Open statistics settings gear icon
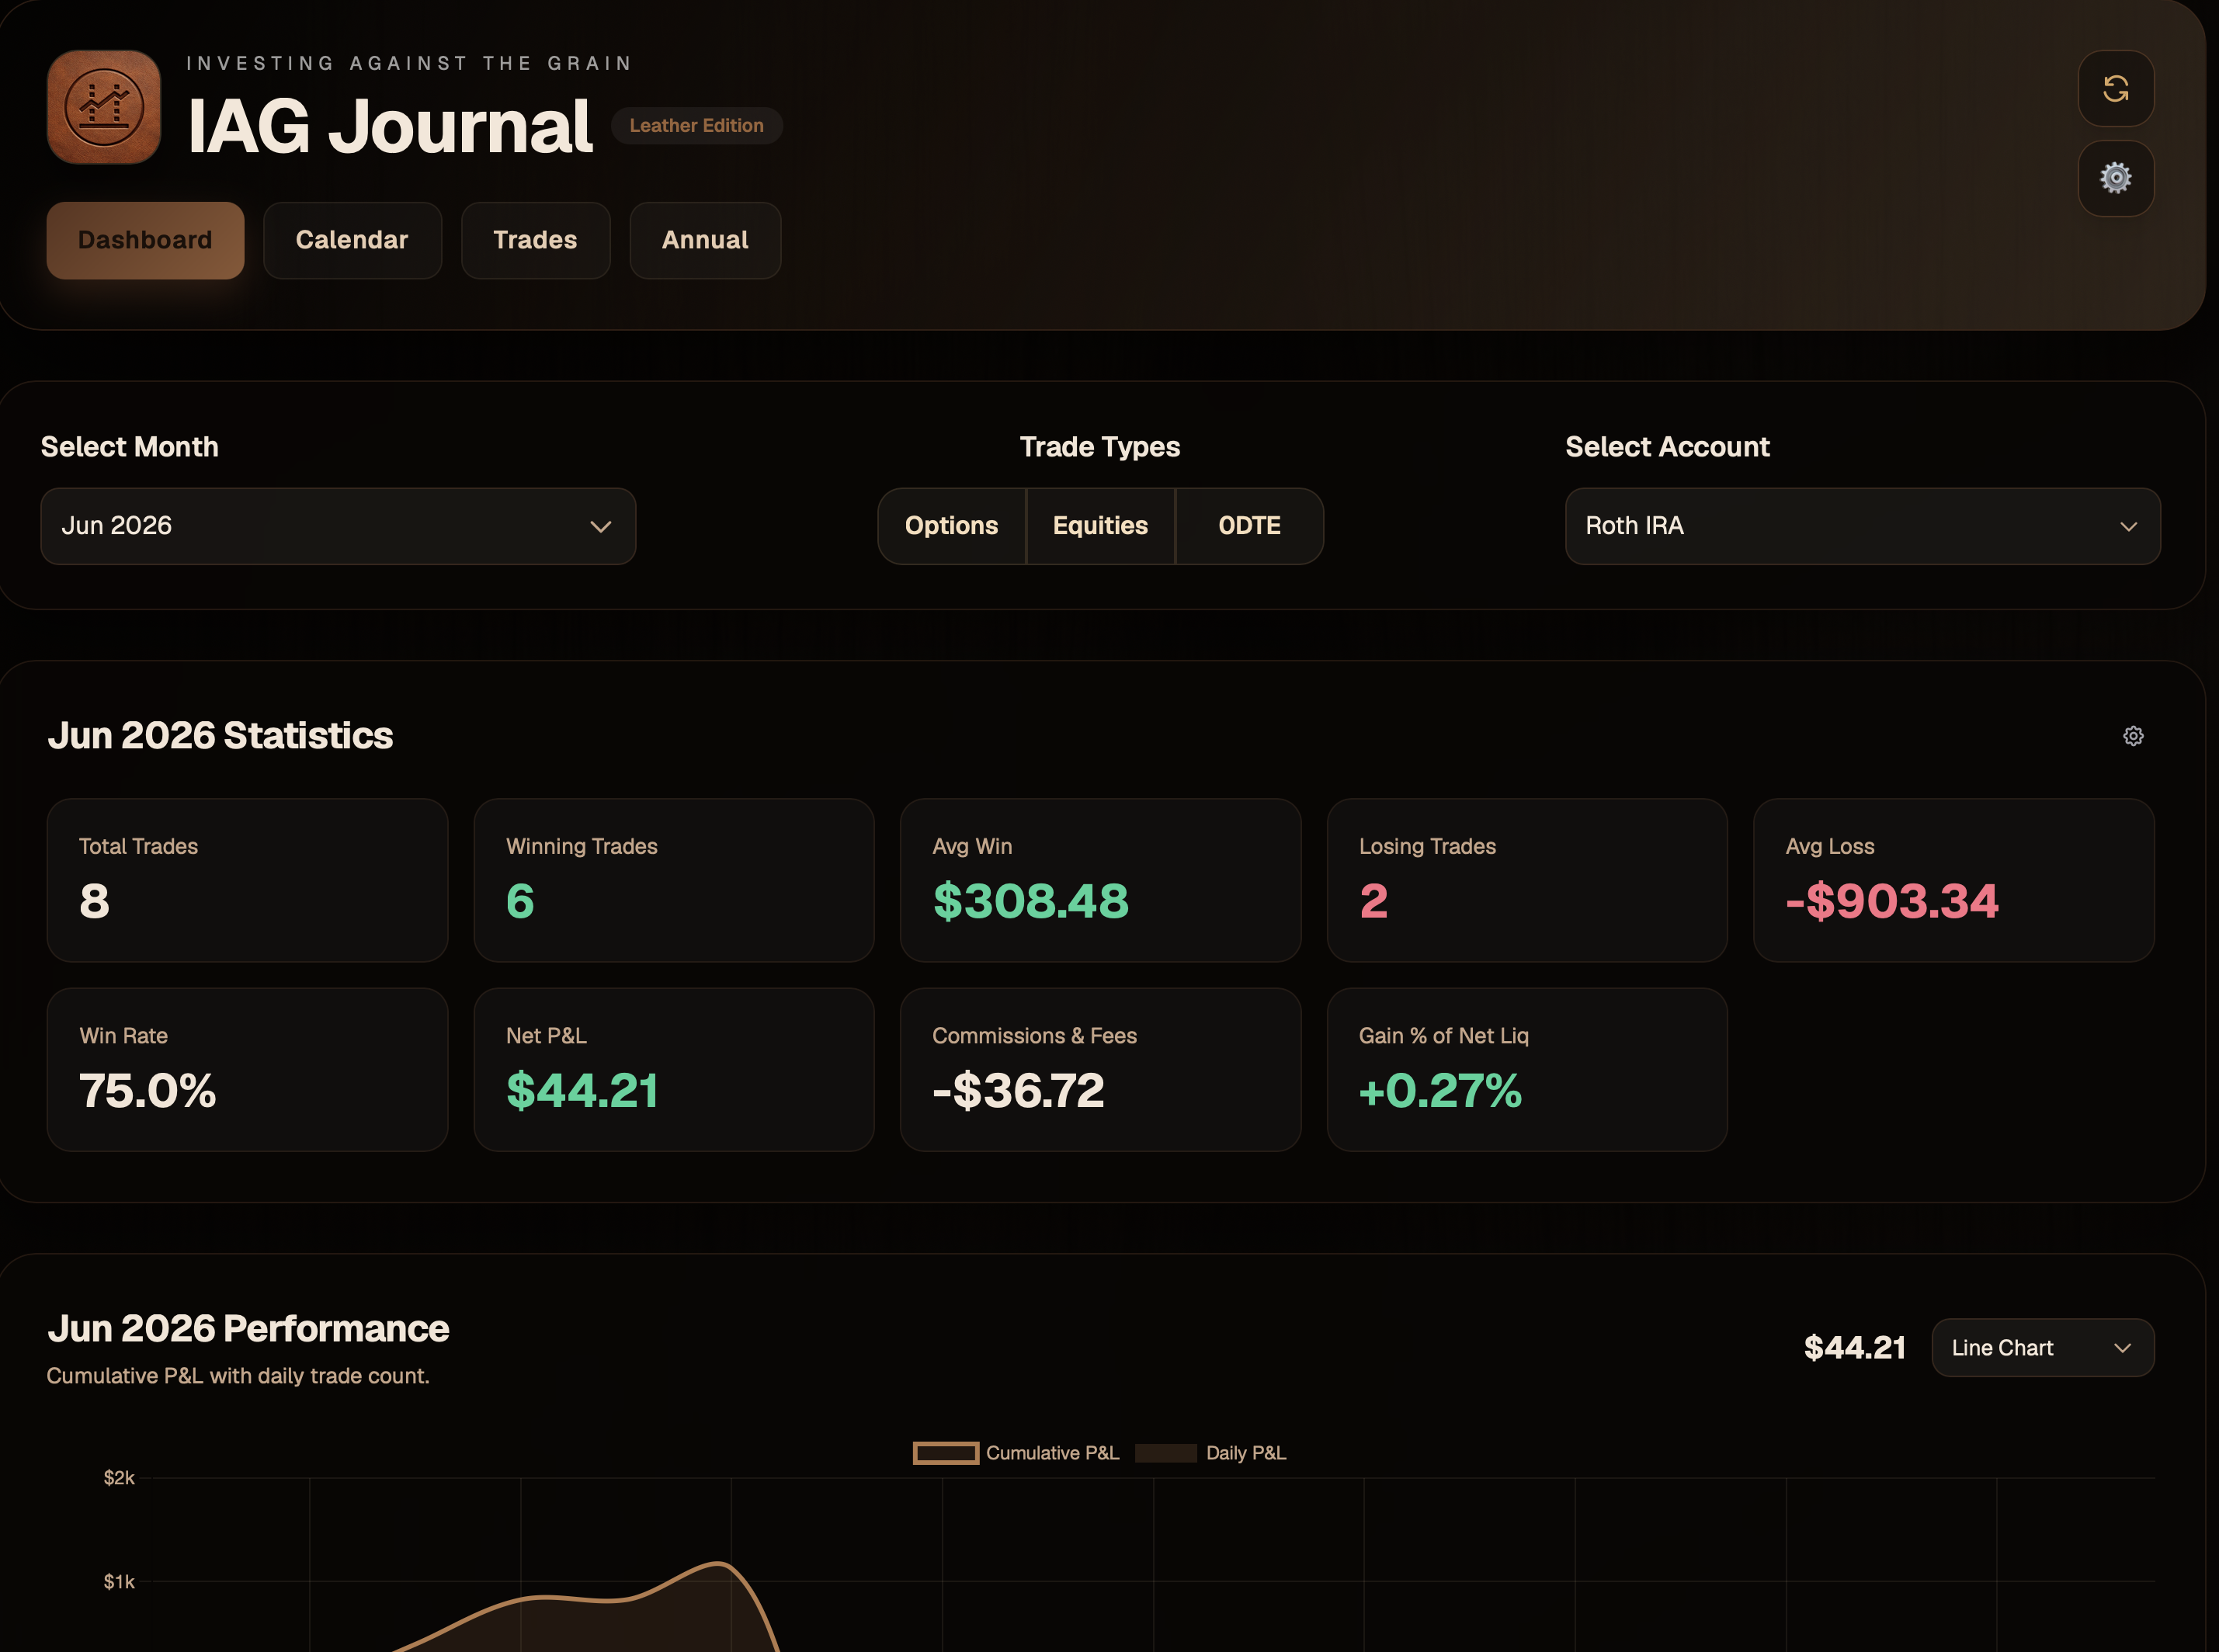This screenshot has height=1652, width=2219. point(2133,736)
